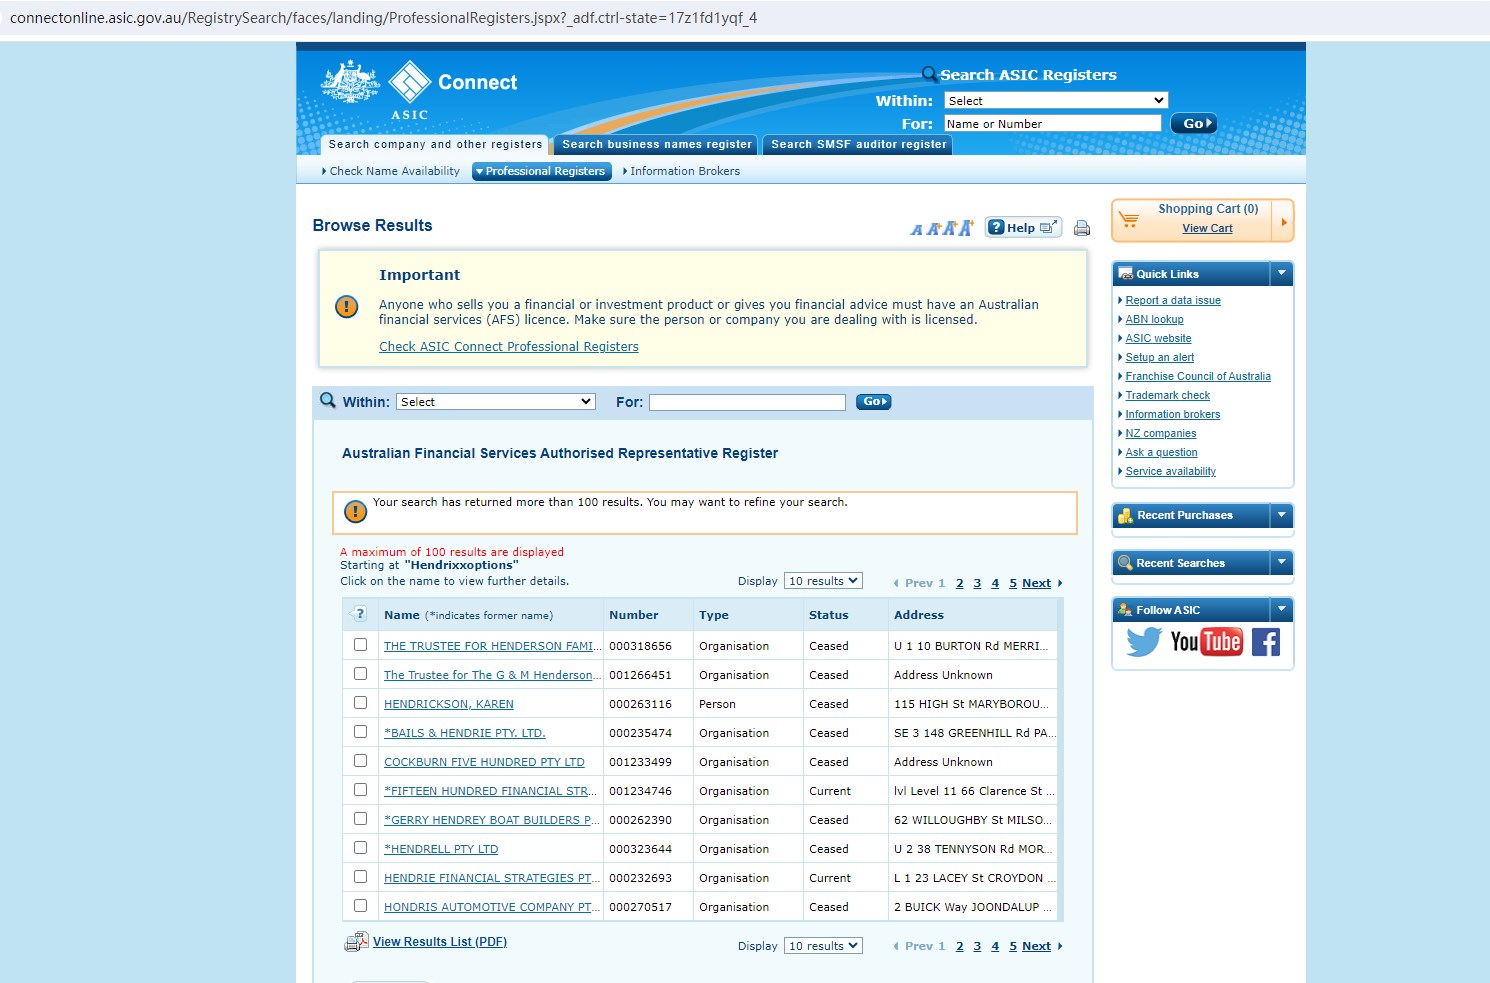Open the Information Brokers menu item
The image size is (1490, 983).
(684, 171)
